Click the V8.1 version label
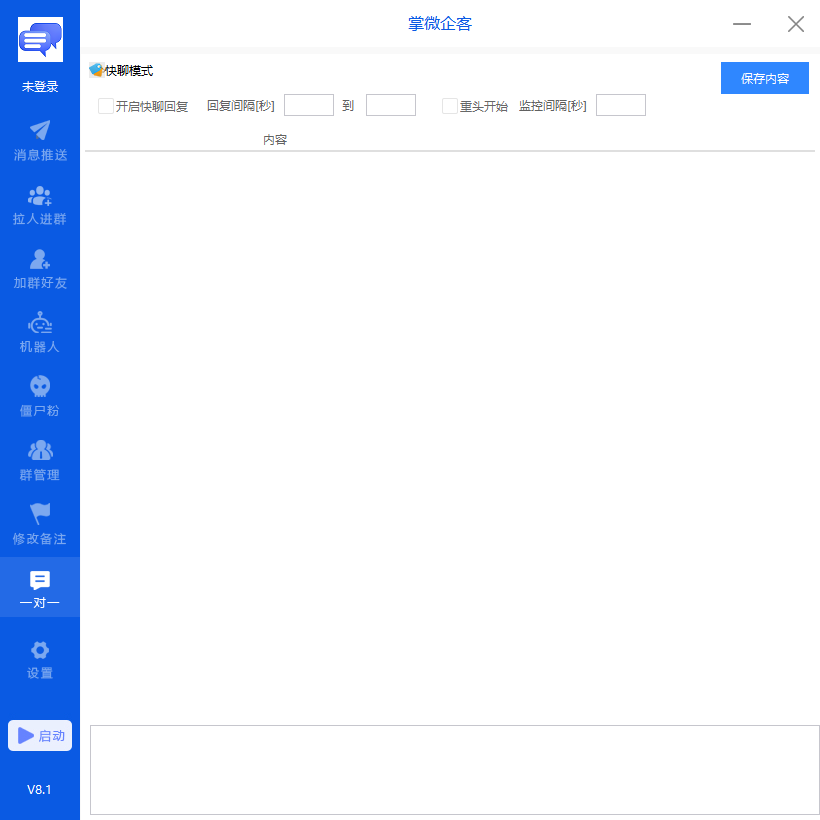The width and height of the screenshot is (820, 820). [39, 789]
